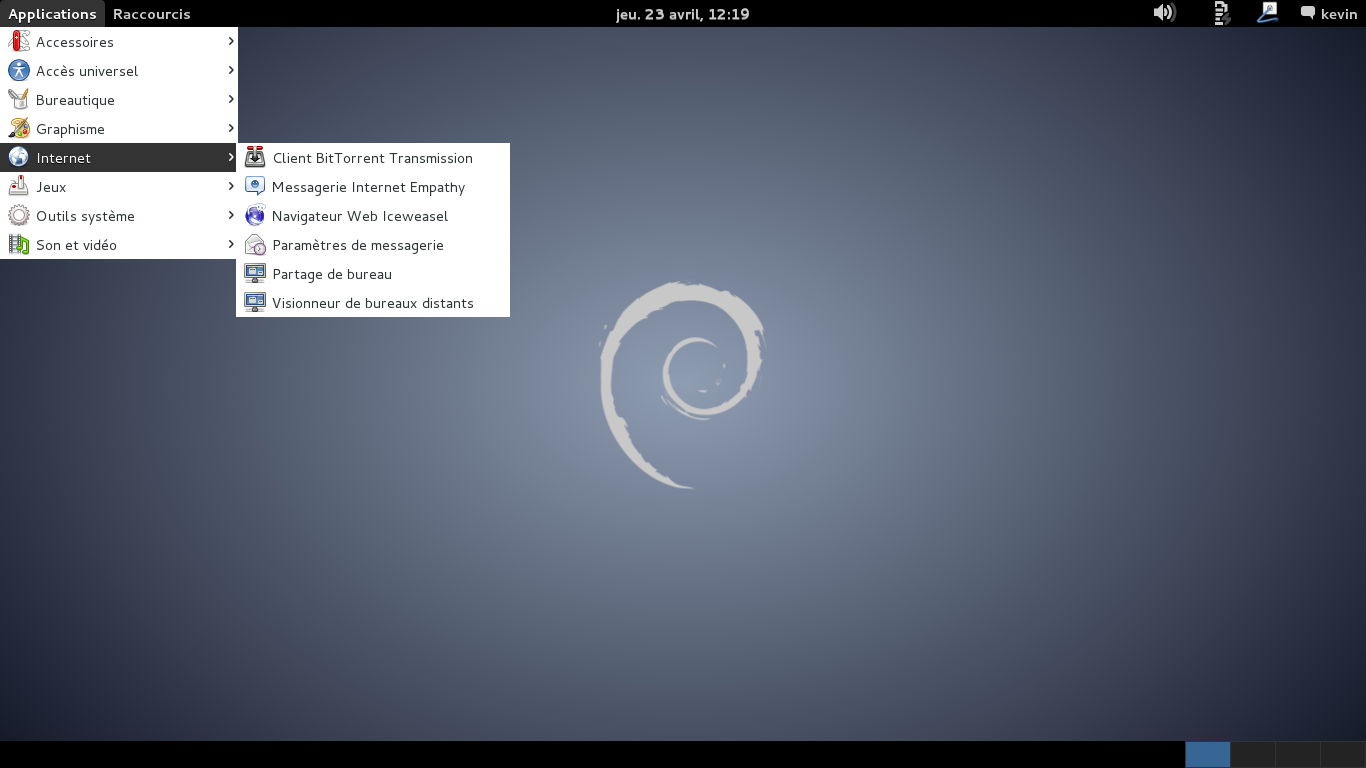Switch to the fourth workspace
Image resolution: width=1366 pixels, height=768 pixels.
pyautogui.click(x=1343, y=754)
